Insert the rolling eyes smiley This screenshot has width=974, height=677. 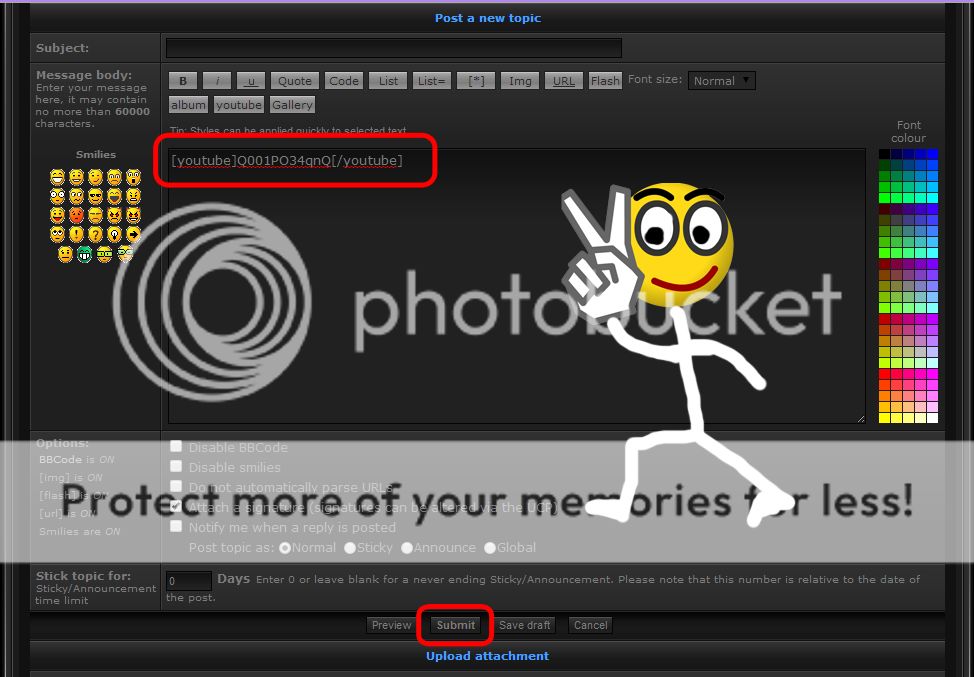tap(57, 235)
